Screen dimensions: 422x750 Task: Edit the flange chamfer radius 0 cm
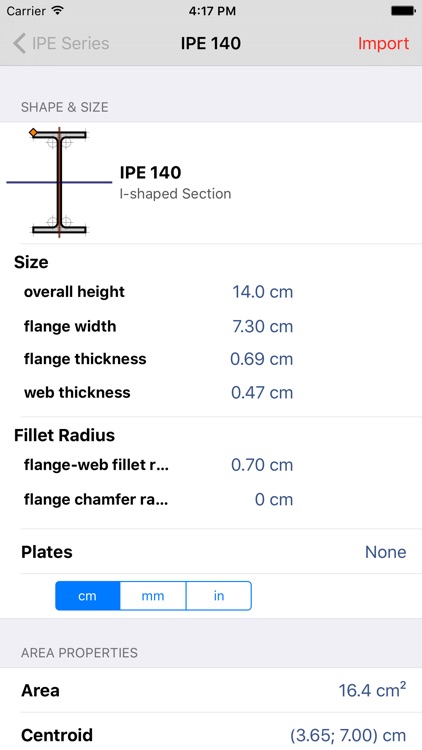(x=274, y=500)
